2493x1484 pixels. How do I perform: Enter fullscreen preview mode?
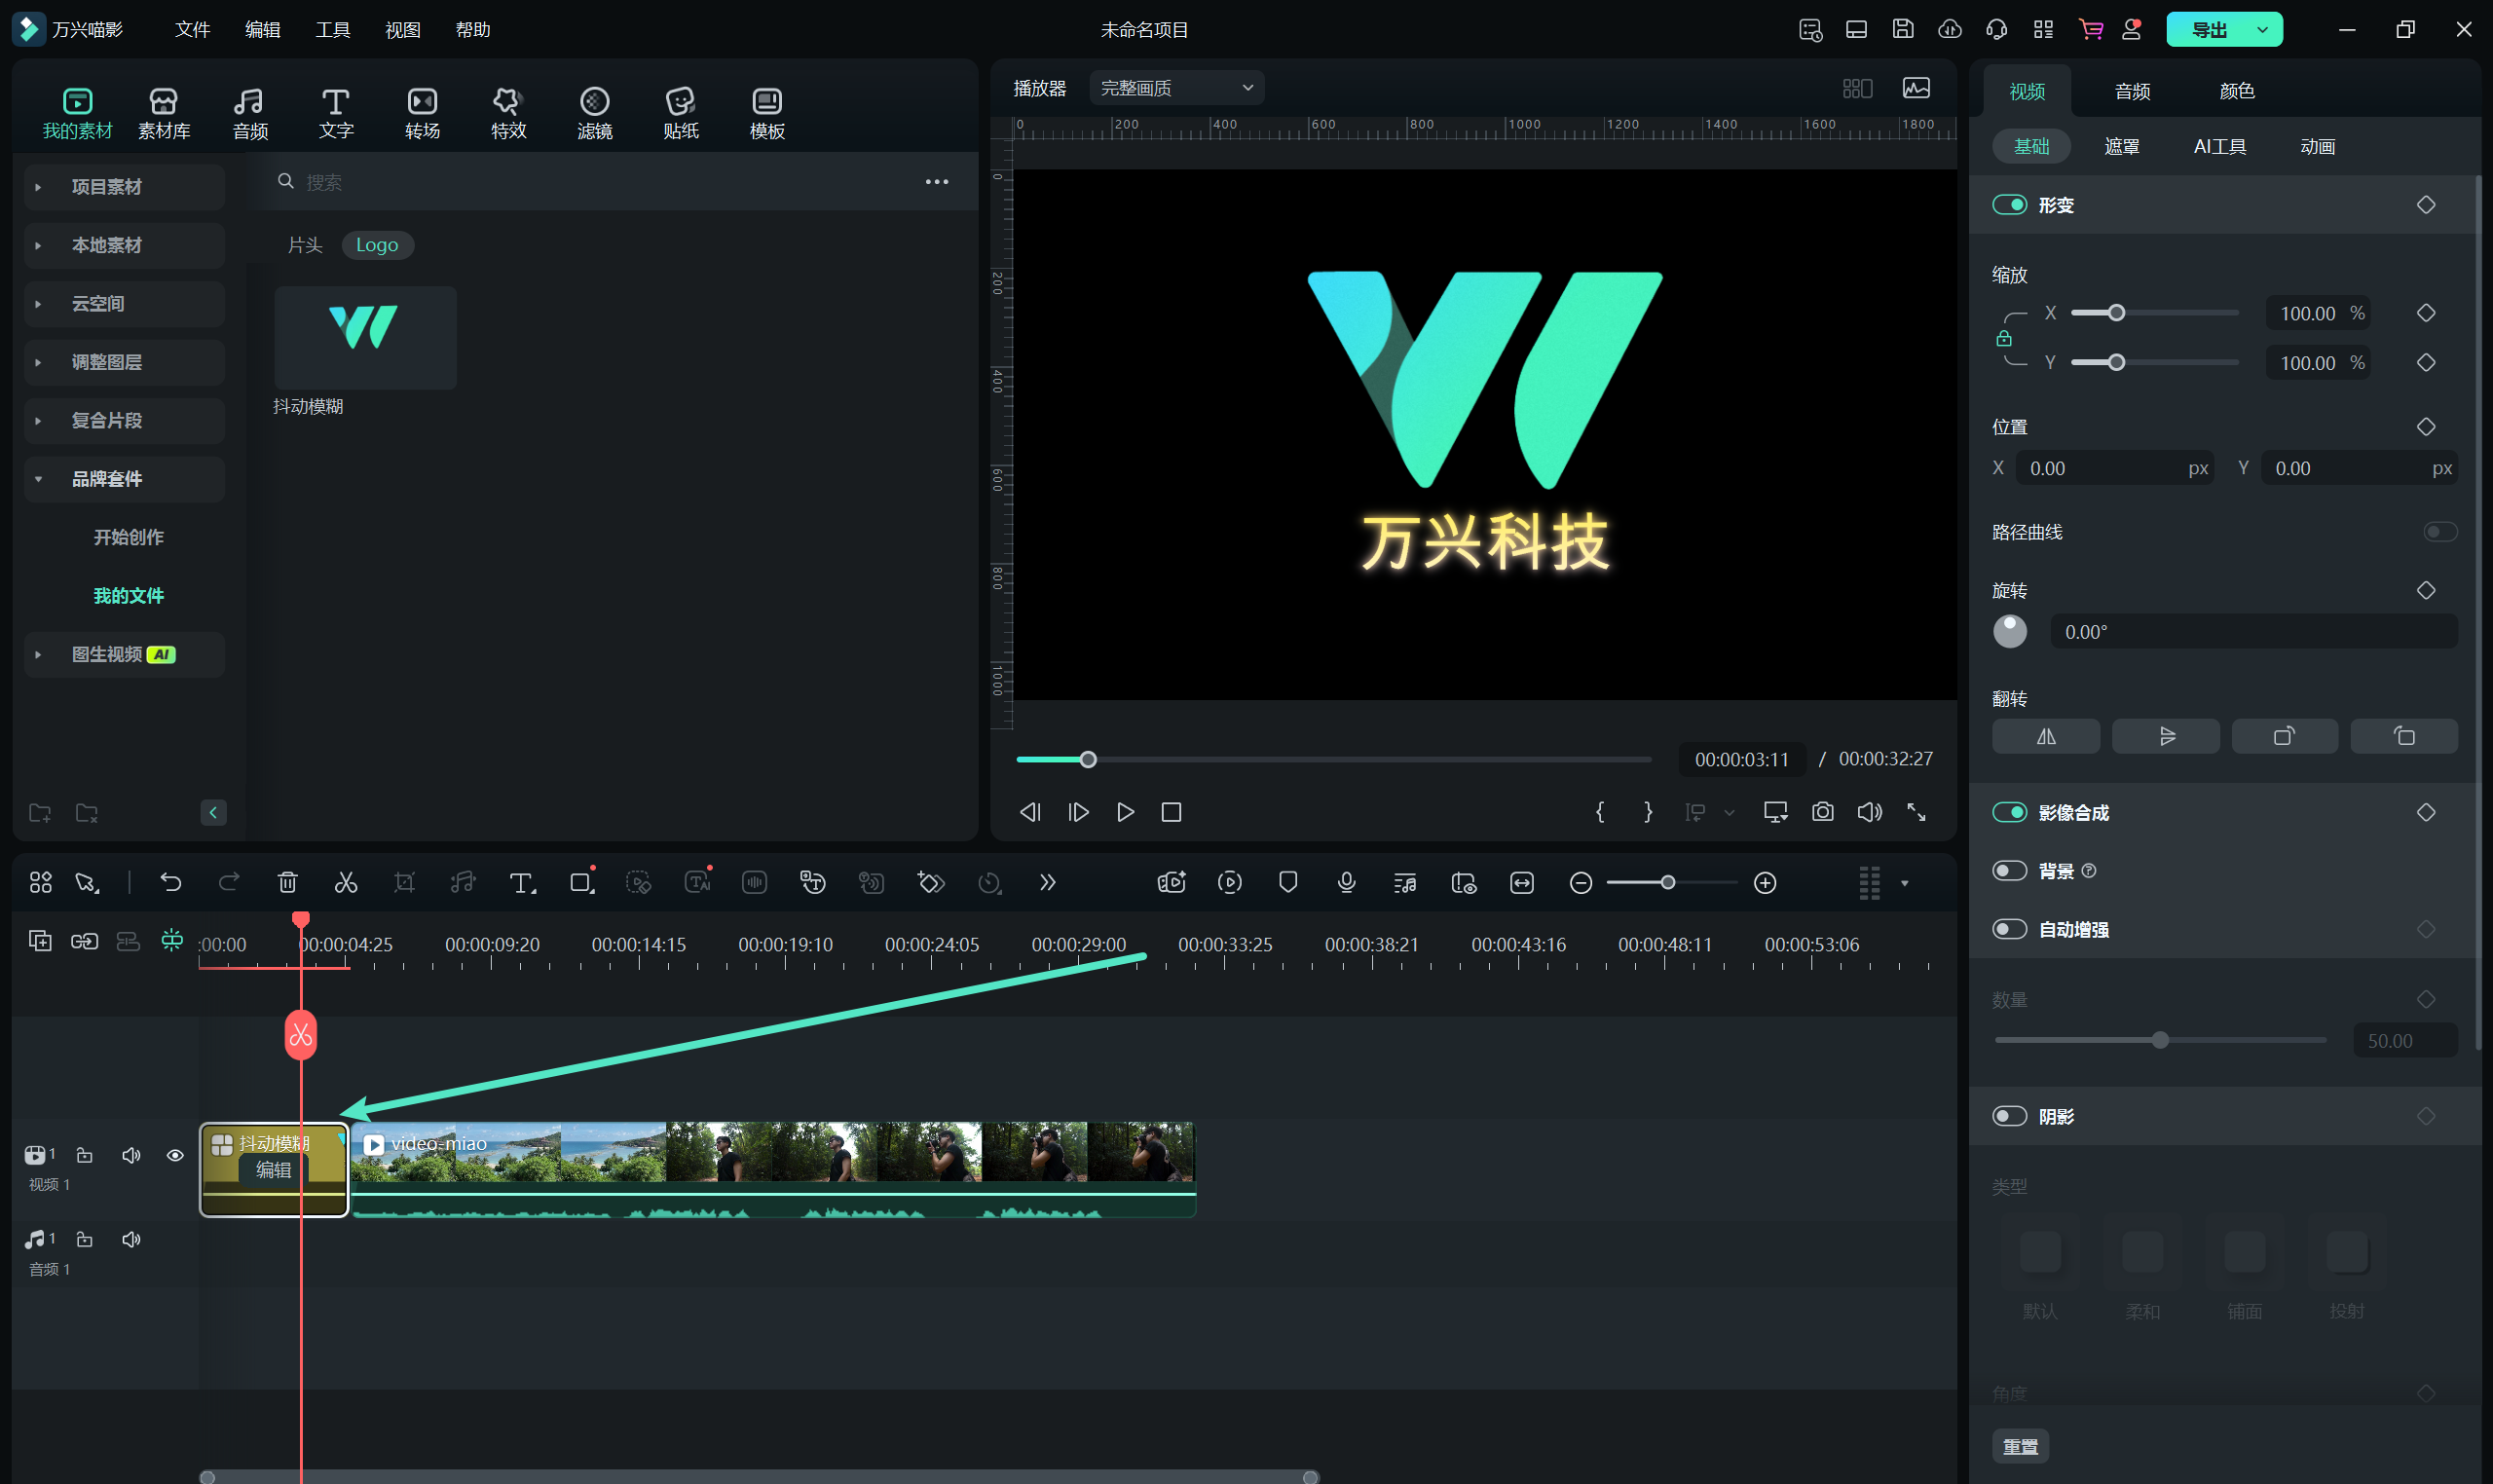click(1918, 812)
